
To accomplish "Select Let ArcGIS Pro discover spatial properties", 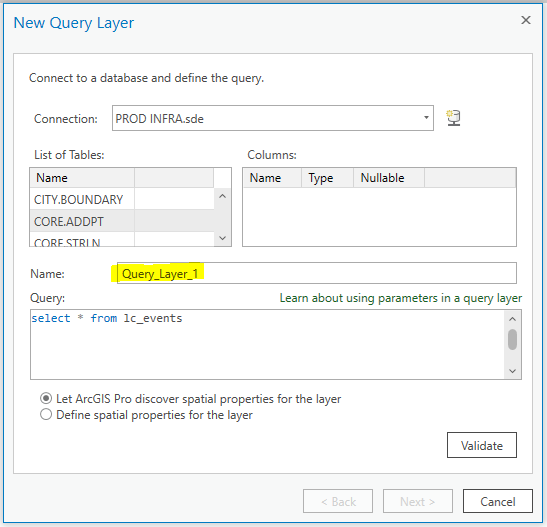I will 46,398.
